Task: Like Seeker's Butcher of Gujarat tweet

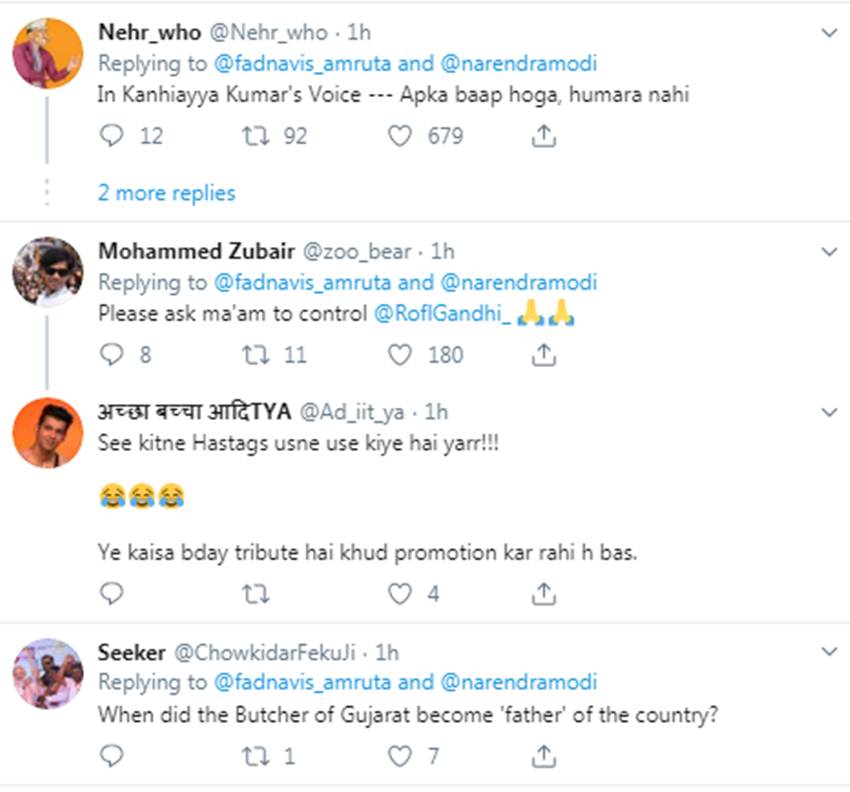Action: (400, 756)
